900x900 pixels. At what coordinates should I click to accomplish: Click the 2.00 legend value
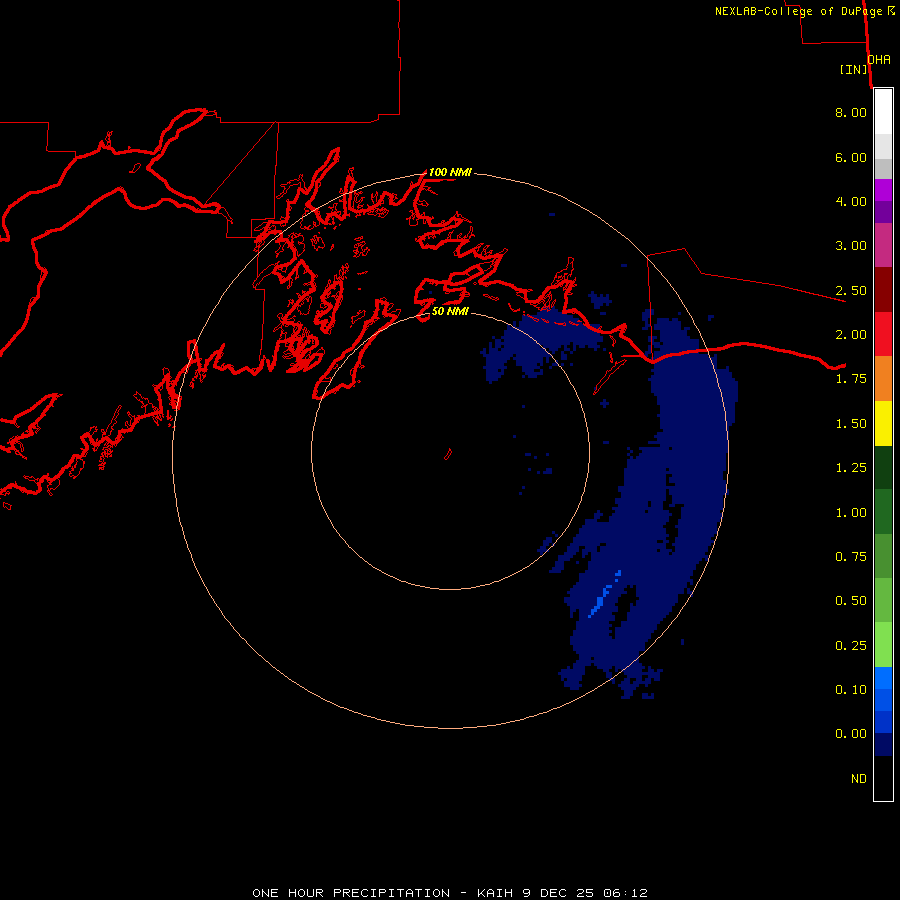851,335
